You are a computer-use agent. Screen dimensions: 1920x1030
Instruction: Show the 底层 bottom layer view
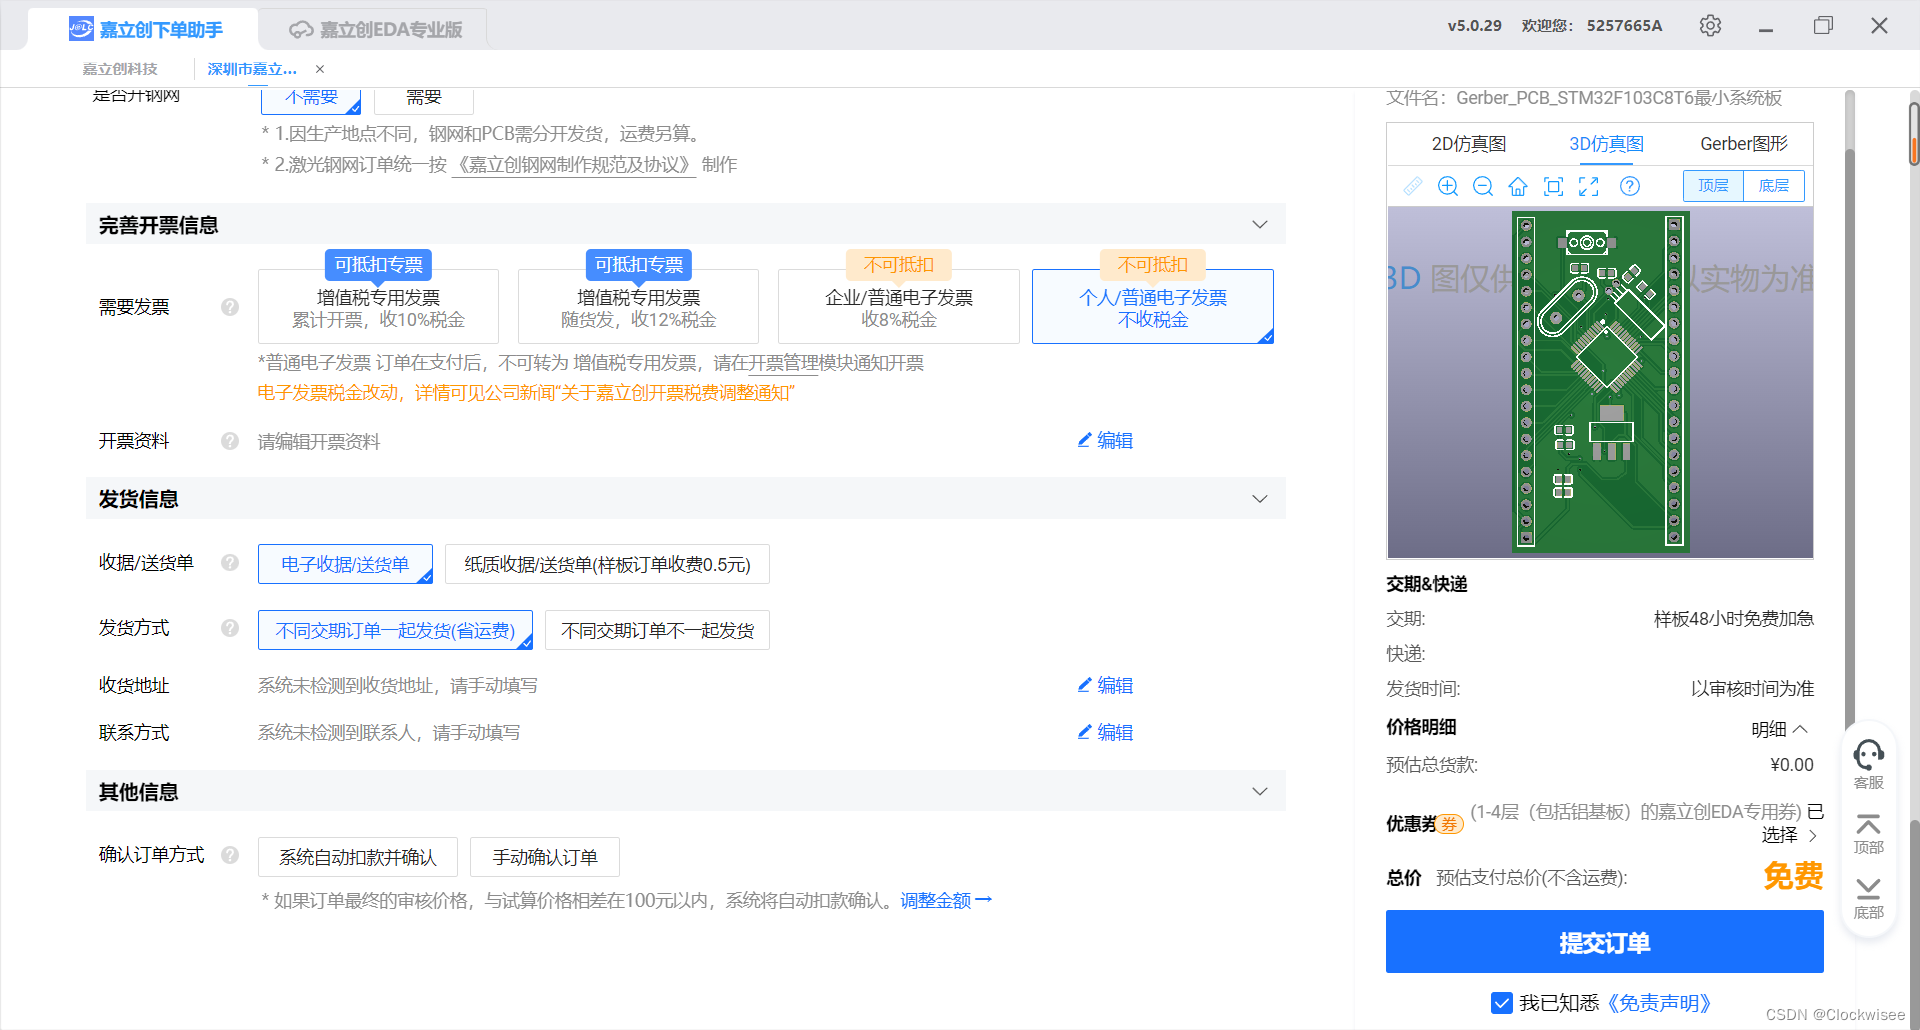[1774, 186]
